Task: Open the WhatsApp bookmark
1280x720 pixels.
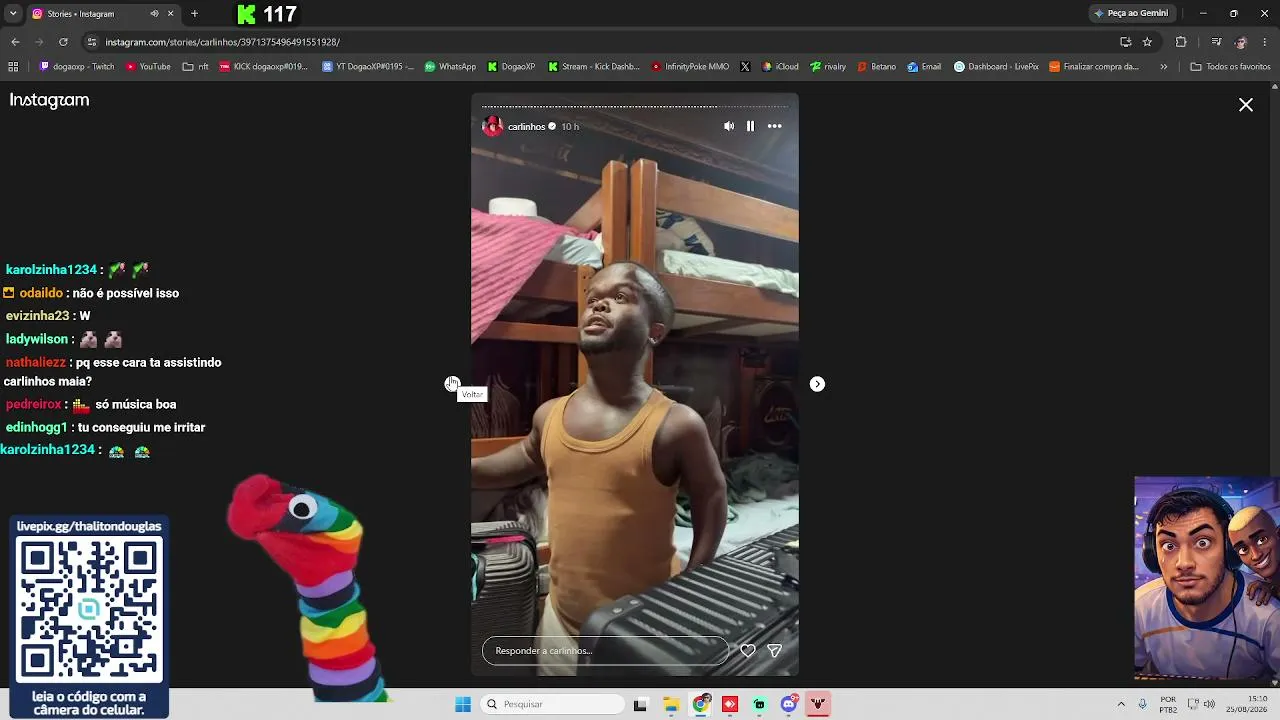Action: click(x=450, y=67)
